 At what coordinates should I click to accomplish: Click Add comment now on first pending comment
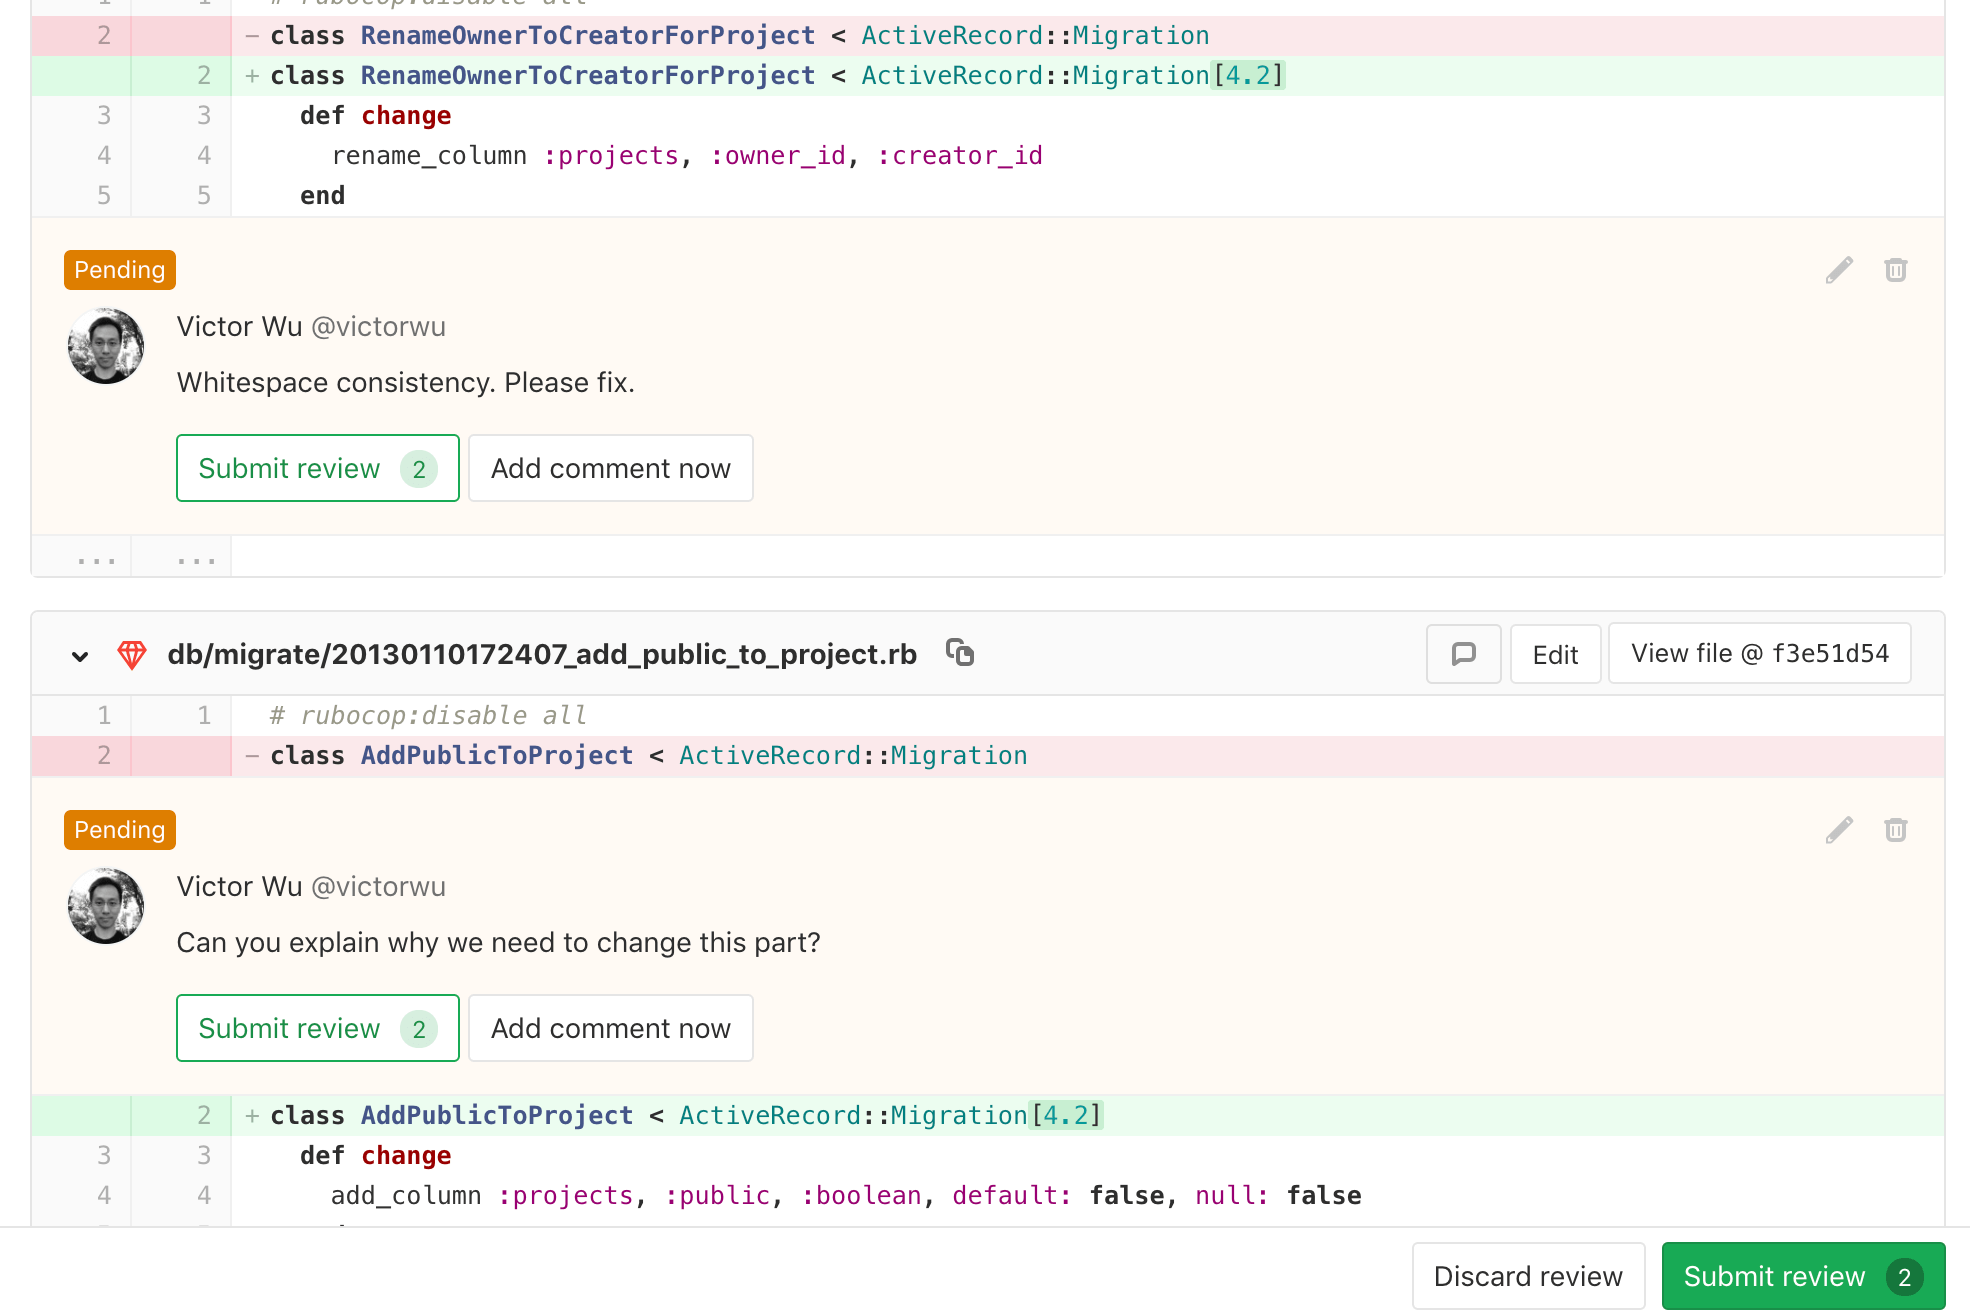click(x=609, y=467)
